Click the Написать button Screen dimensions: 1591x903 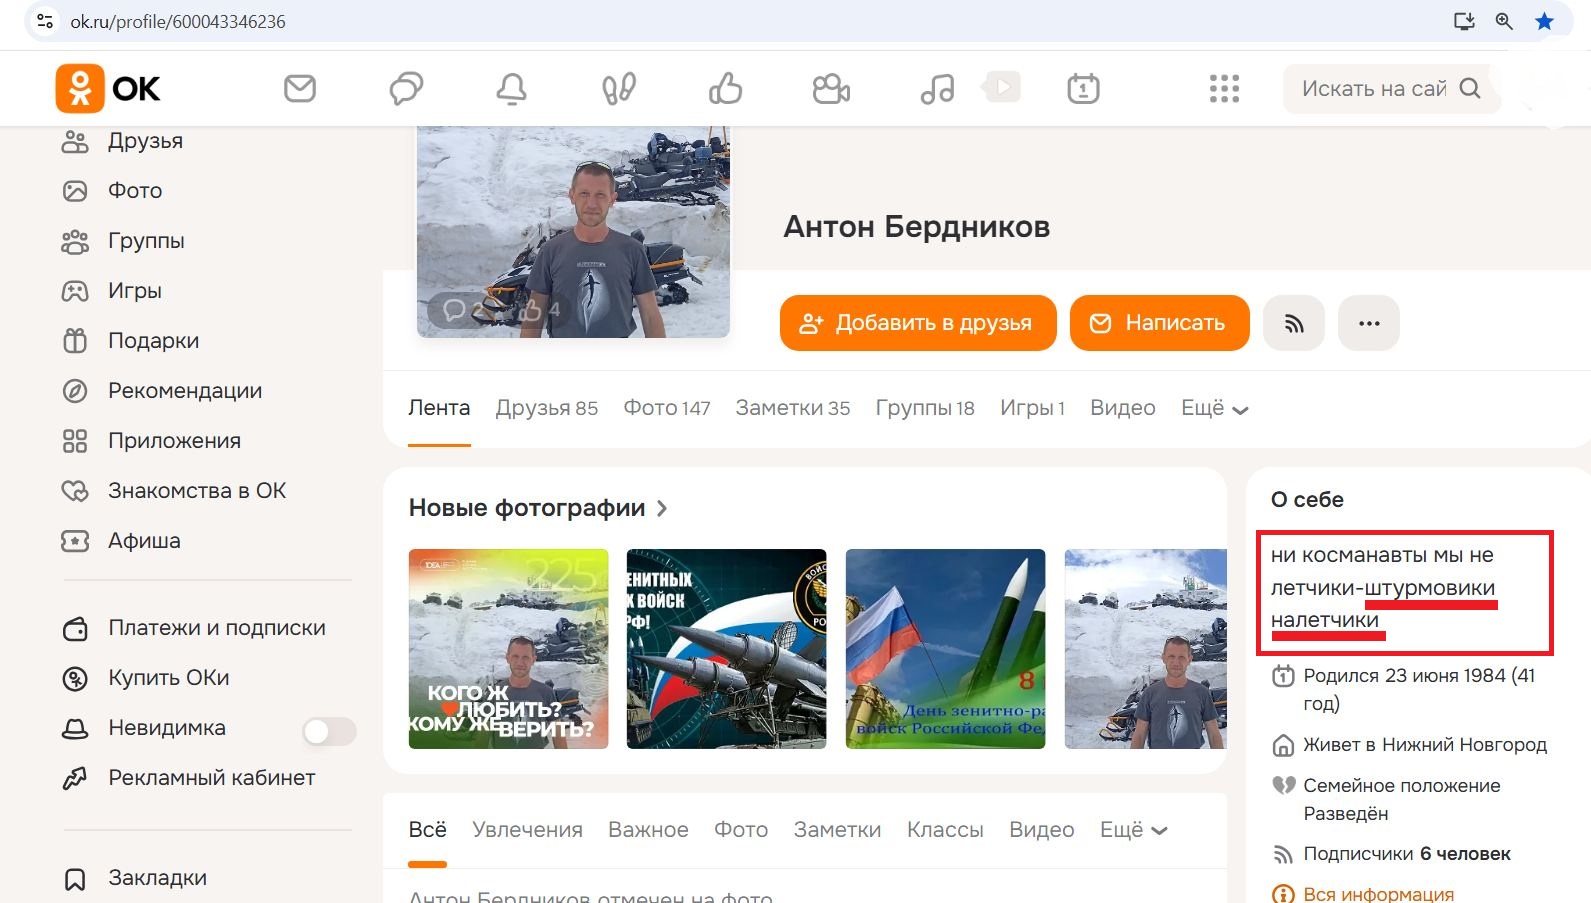point(1160,323)
